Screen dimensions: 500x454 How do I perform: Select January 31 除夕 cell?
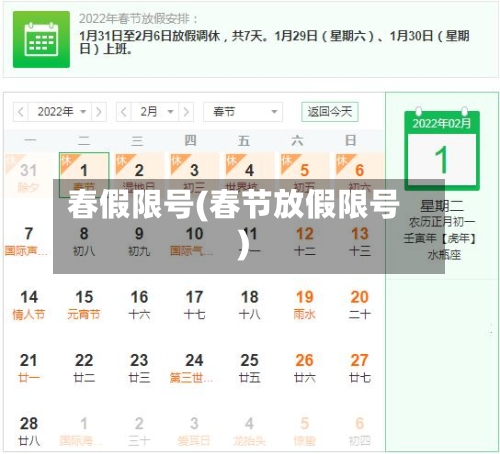coord(29,175)
